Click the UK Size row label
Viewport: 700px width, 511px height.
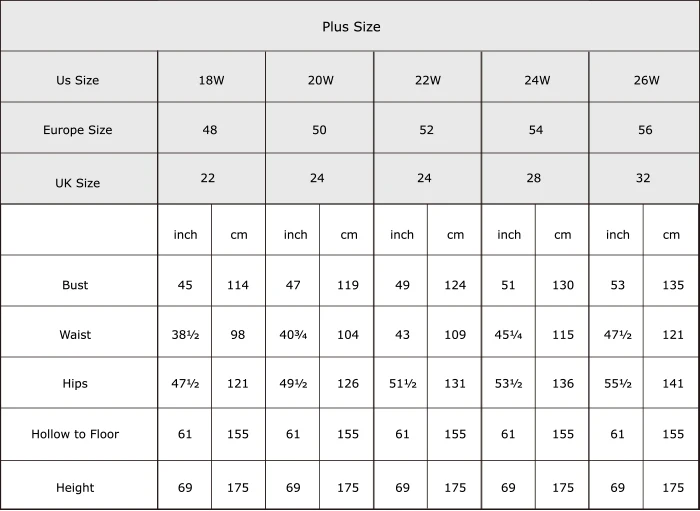(77, 183)
